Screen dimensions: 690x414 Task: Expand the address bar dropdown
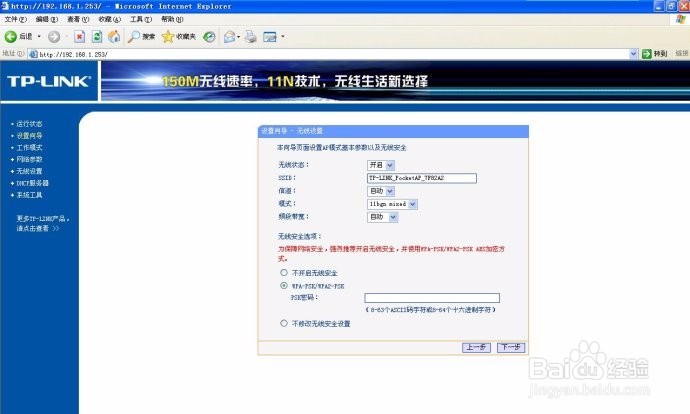[633, 54]
